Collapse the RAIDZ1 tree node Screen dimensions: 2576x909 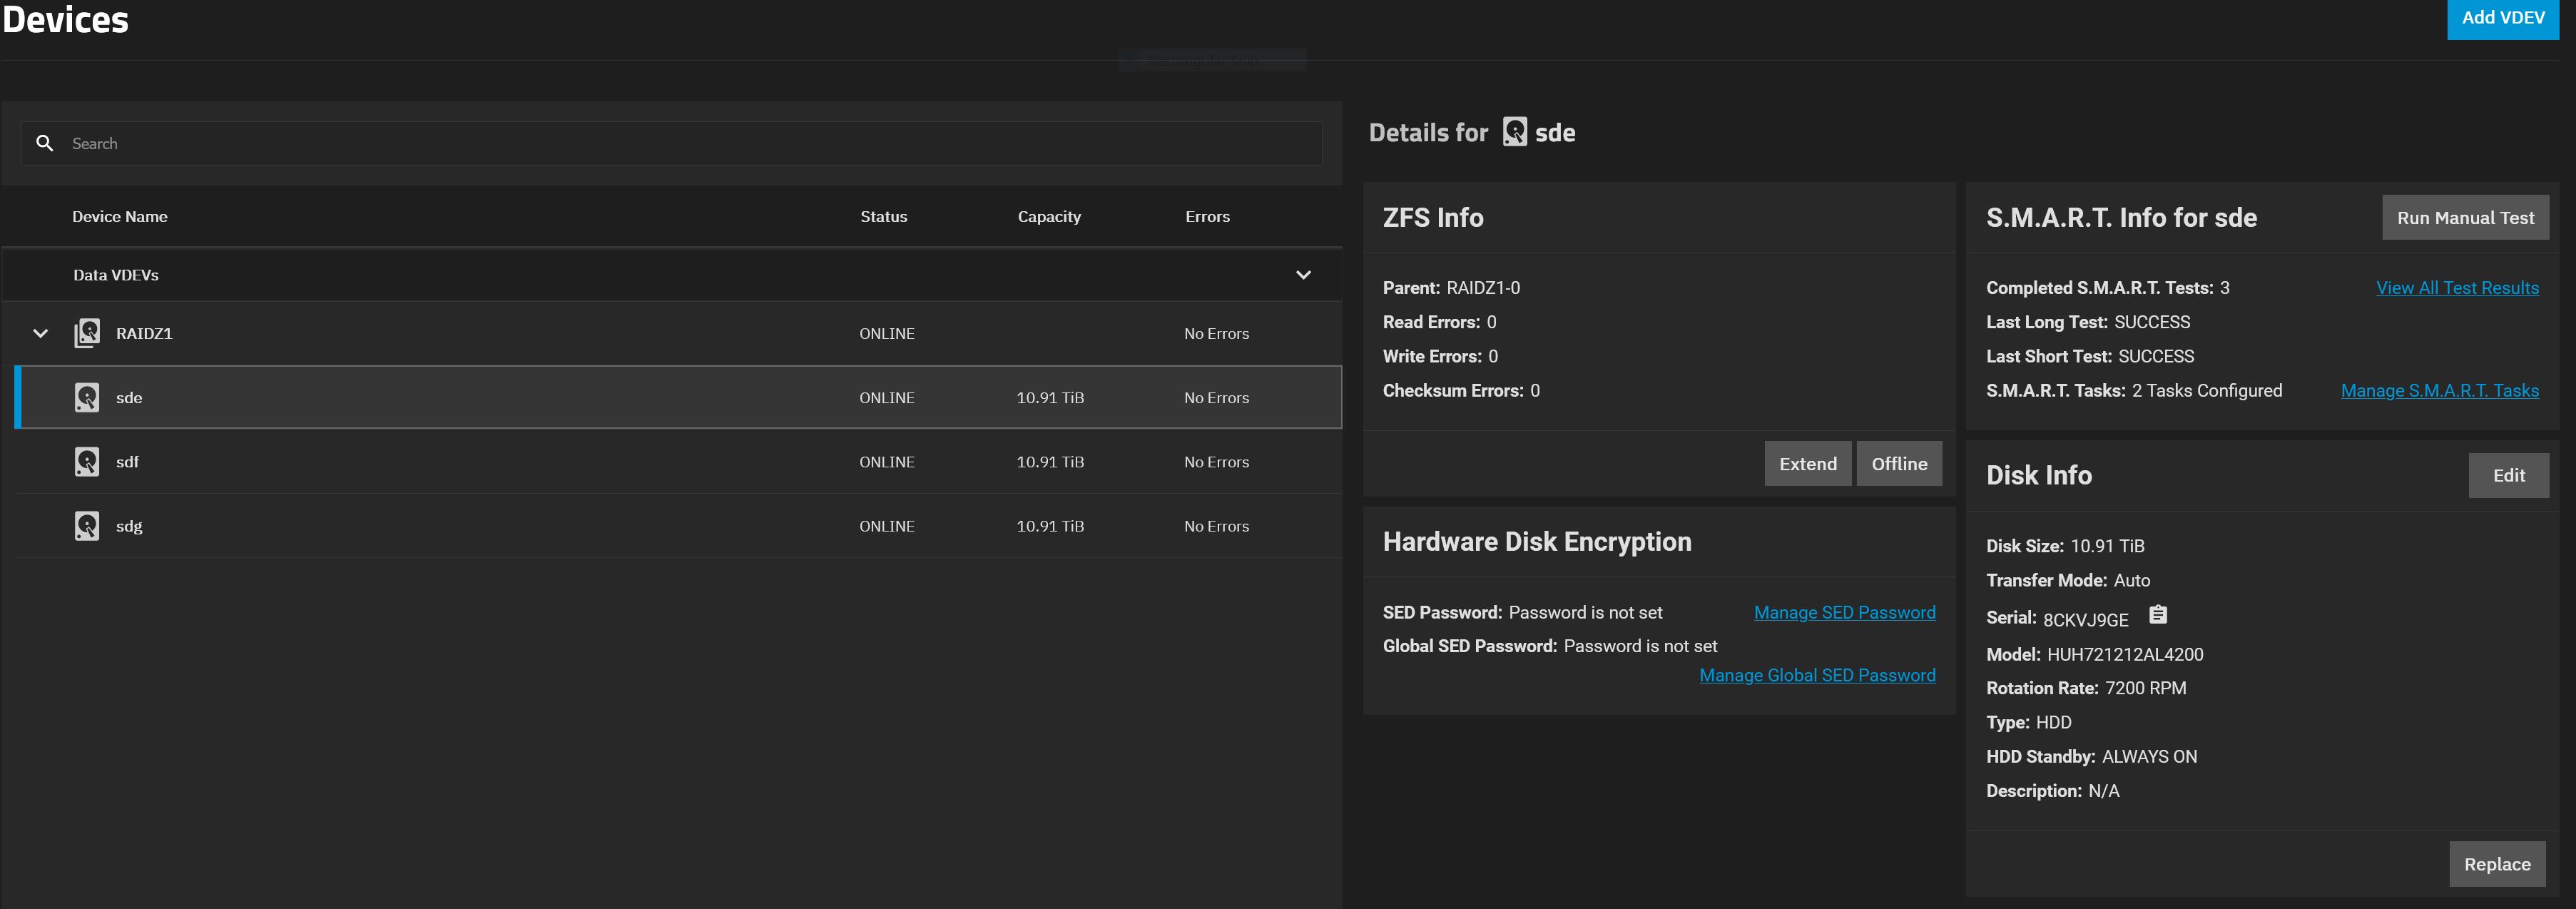pos(40,333)
